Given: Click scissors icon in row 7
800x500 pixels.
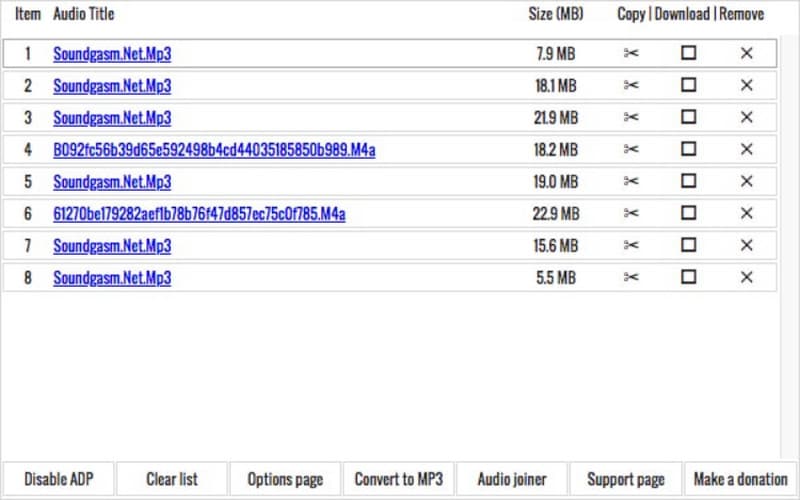Looking at the screenshot, I should coord(631,245).
